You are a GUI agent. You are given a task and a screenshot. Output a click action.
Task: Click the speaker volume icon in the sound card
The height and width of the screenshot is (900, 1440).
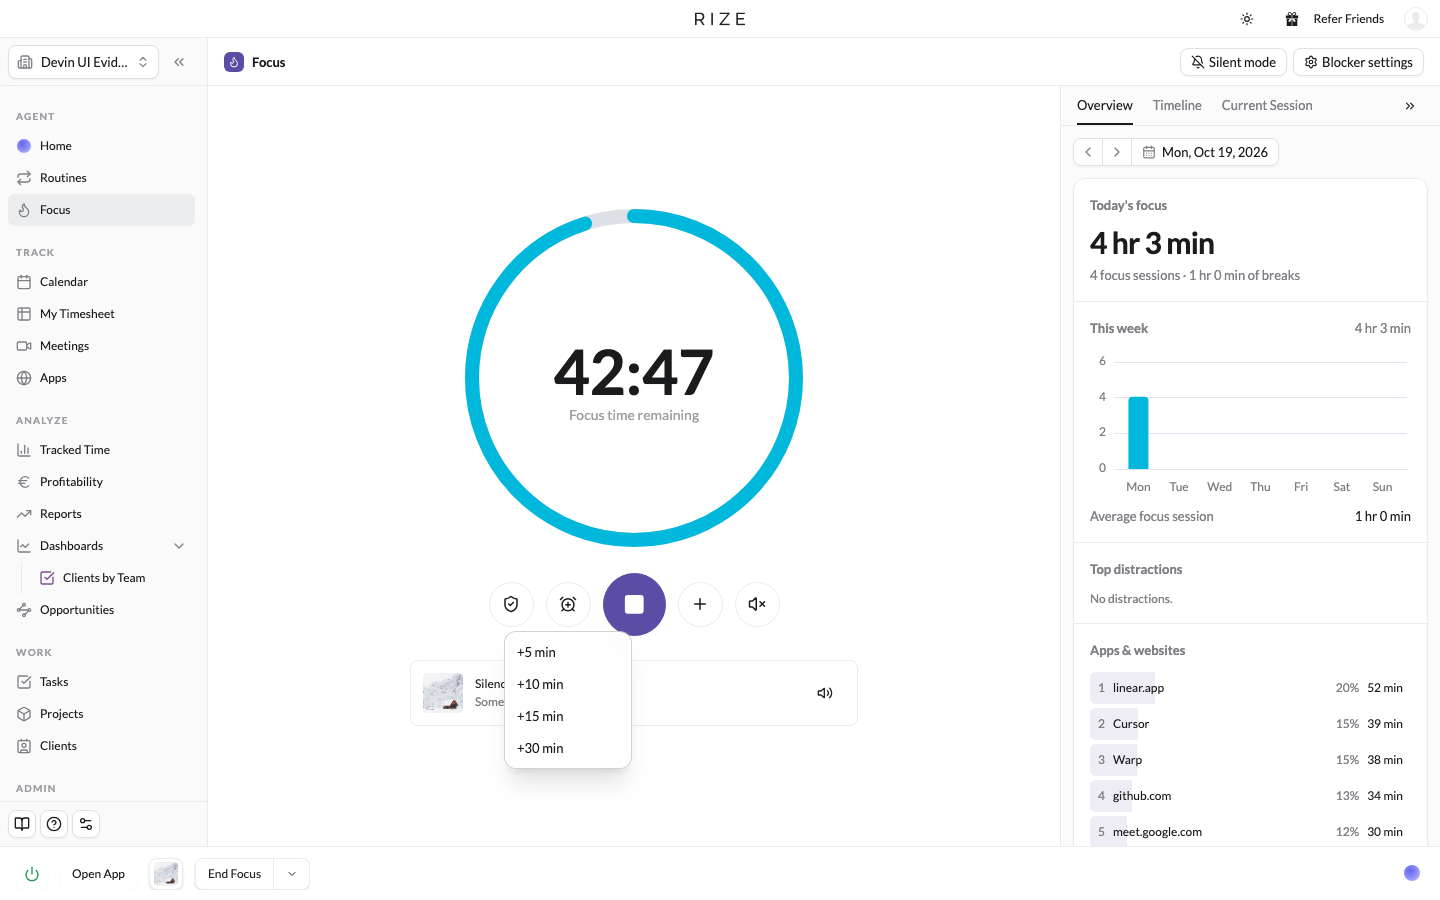[825, 693]
